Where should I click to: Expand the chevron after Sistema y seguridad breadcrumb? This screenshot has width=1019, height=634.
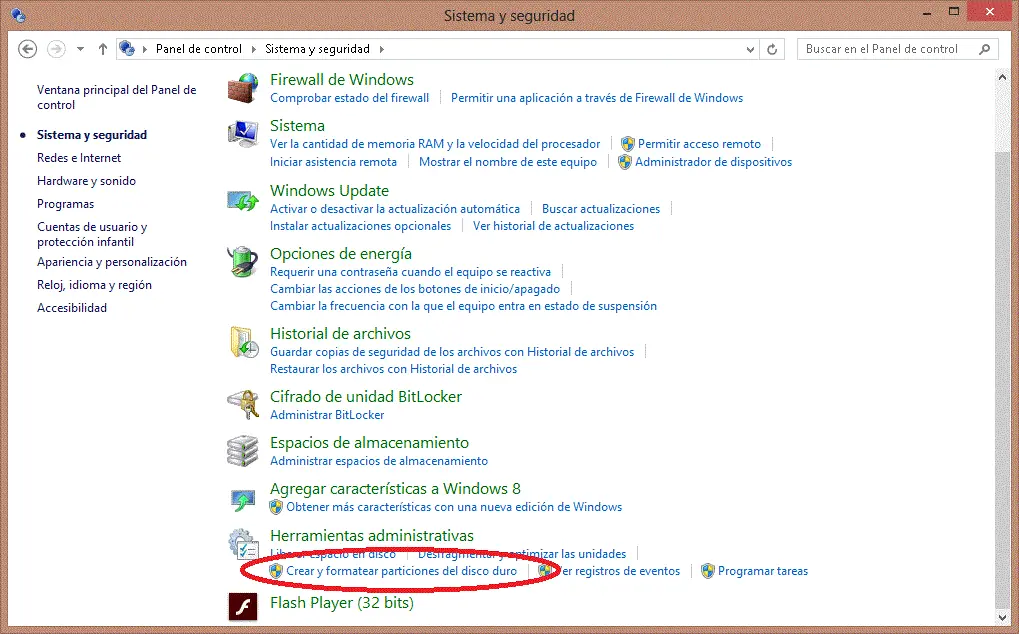pos(381,49)
